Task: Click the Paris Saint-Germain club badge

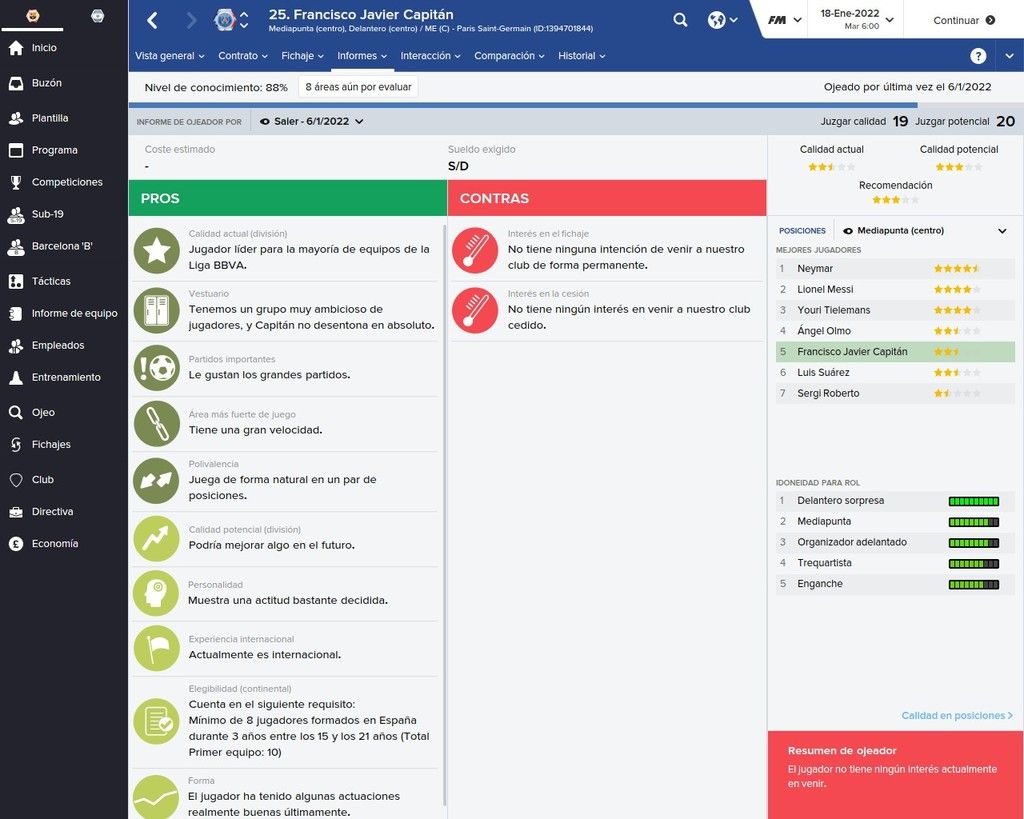Action: click(x=225, y=20)
